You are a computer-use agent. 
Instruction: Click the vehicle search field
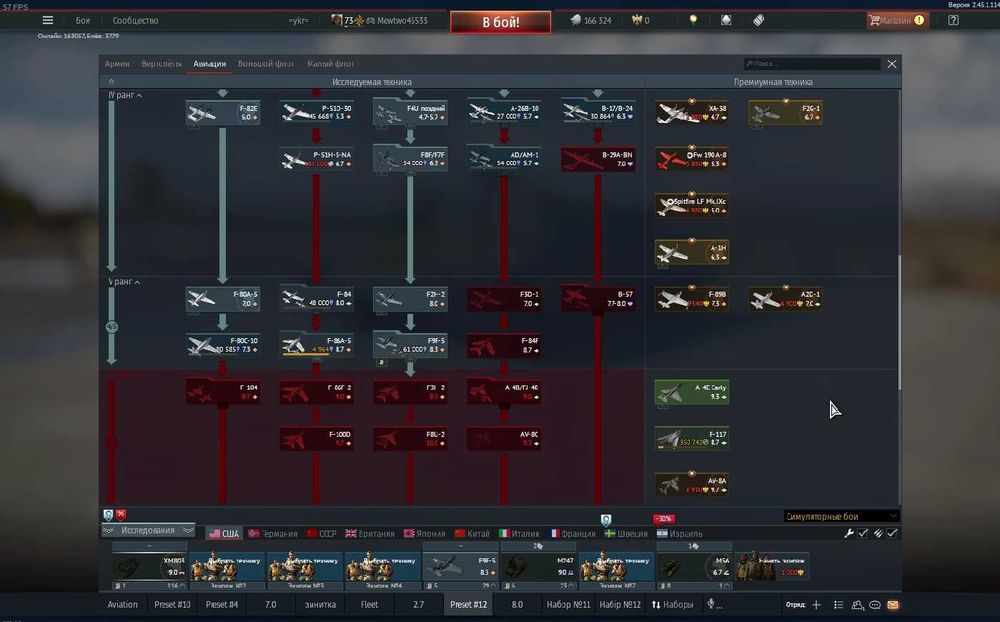[x=812, y=64]
